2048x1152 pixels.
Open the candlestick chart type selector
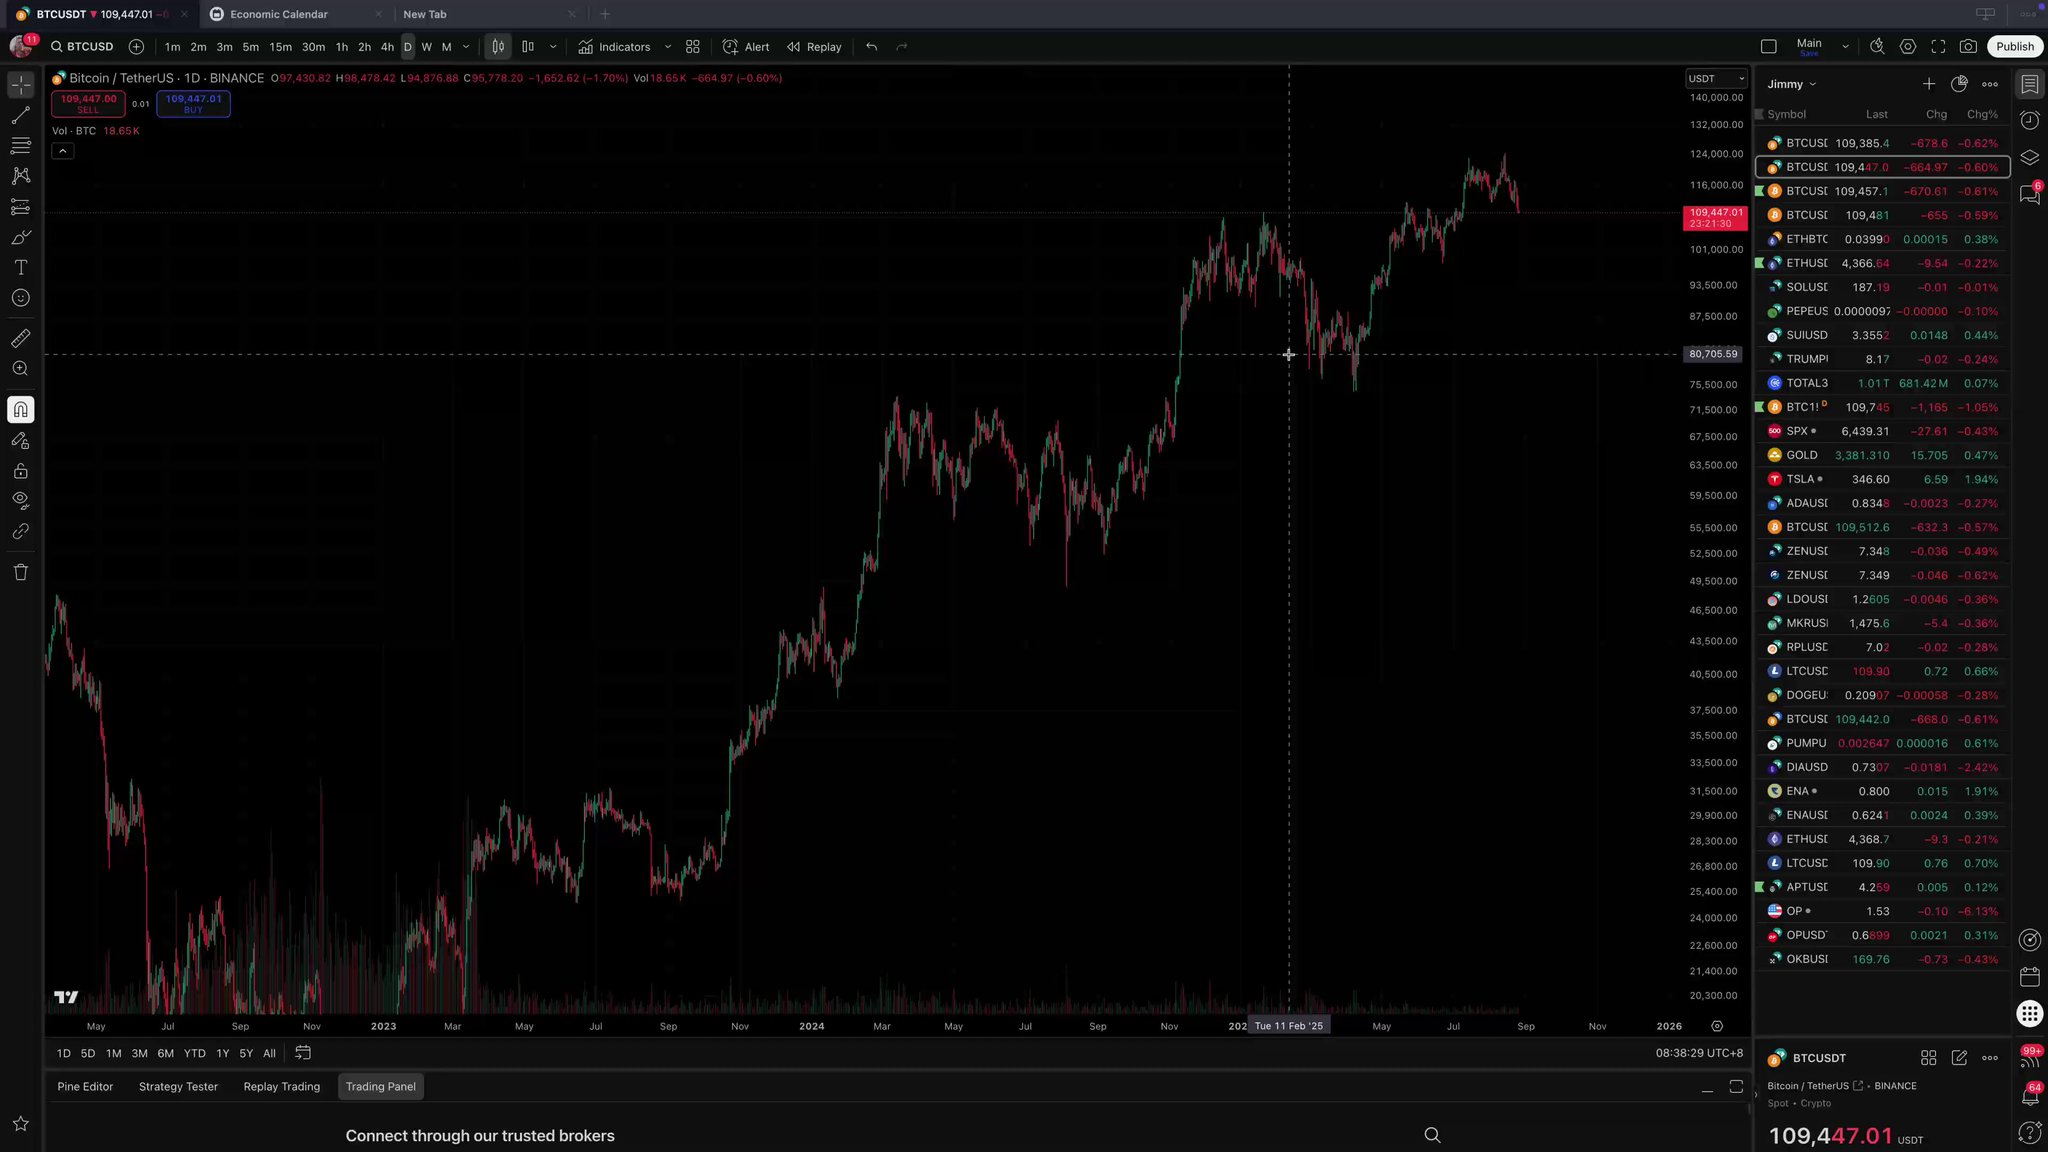point(498,47)
